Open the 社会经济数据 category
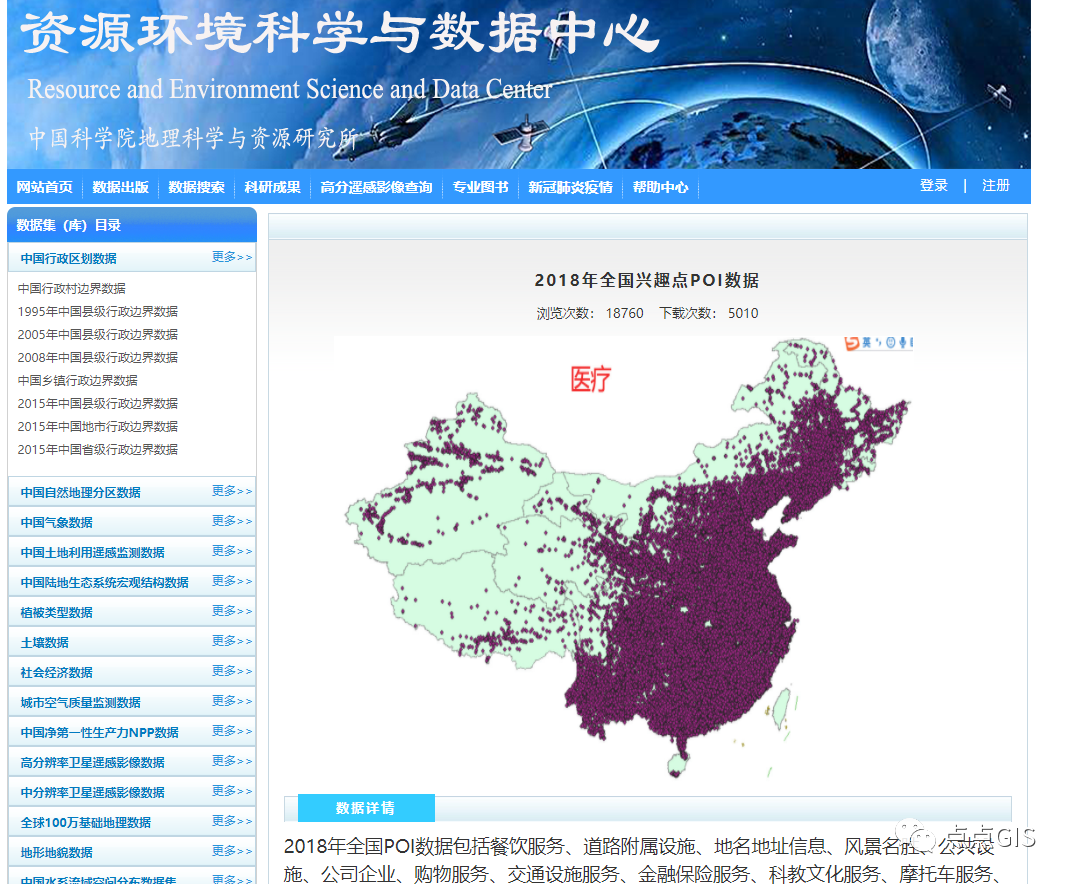 (x=57, y=673)
